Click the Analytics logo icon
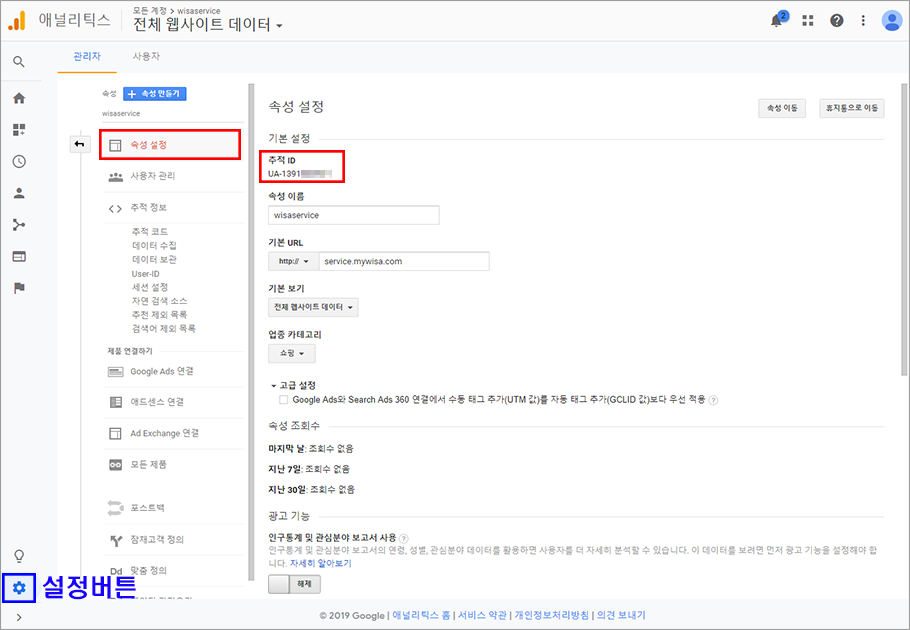910x630 pixels. [x=17, y=20]
